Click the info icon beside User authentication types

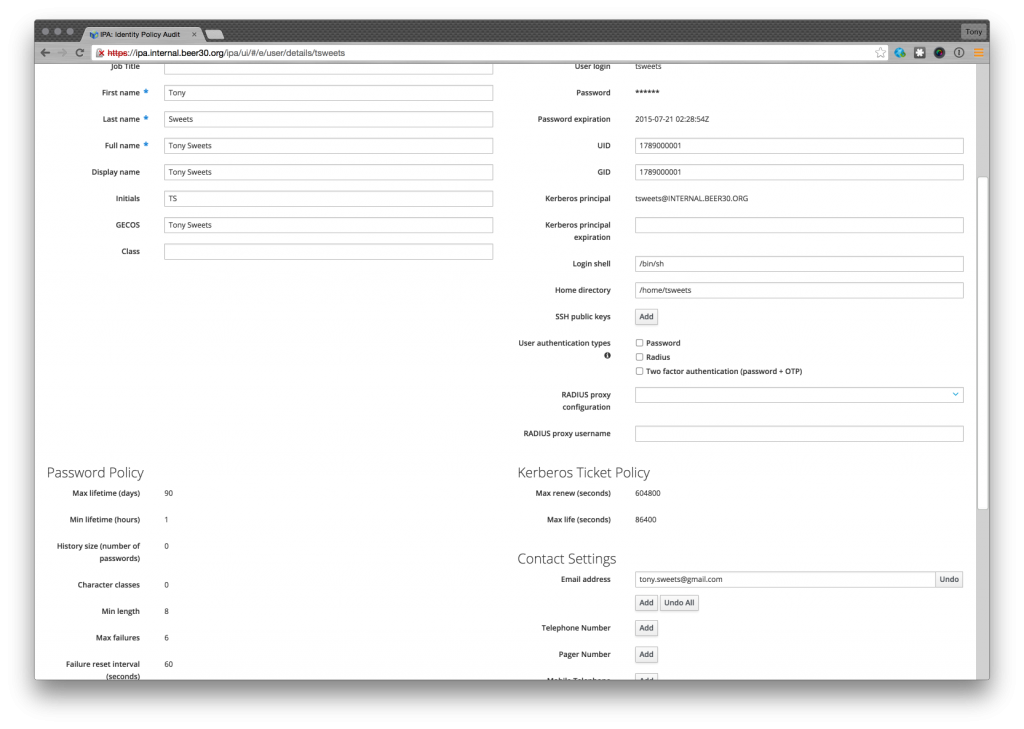pyautogui.click(x=609, y=354)
